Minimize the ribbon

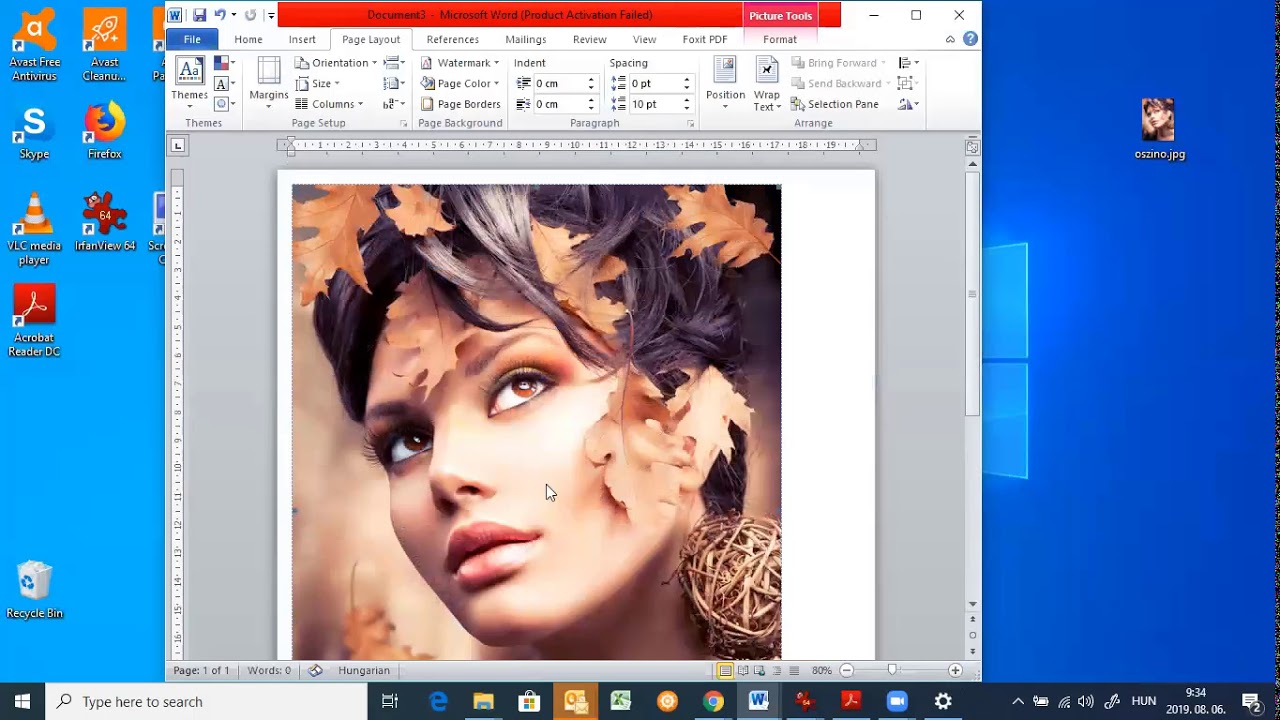tap(950, 39)
